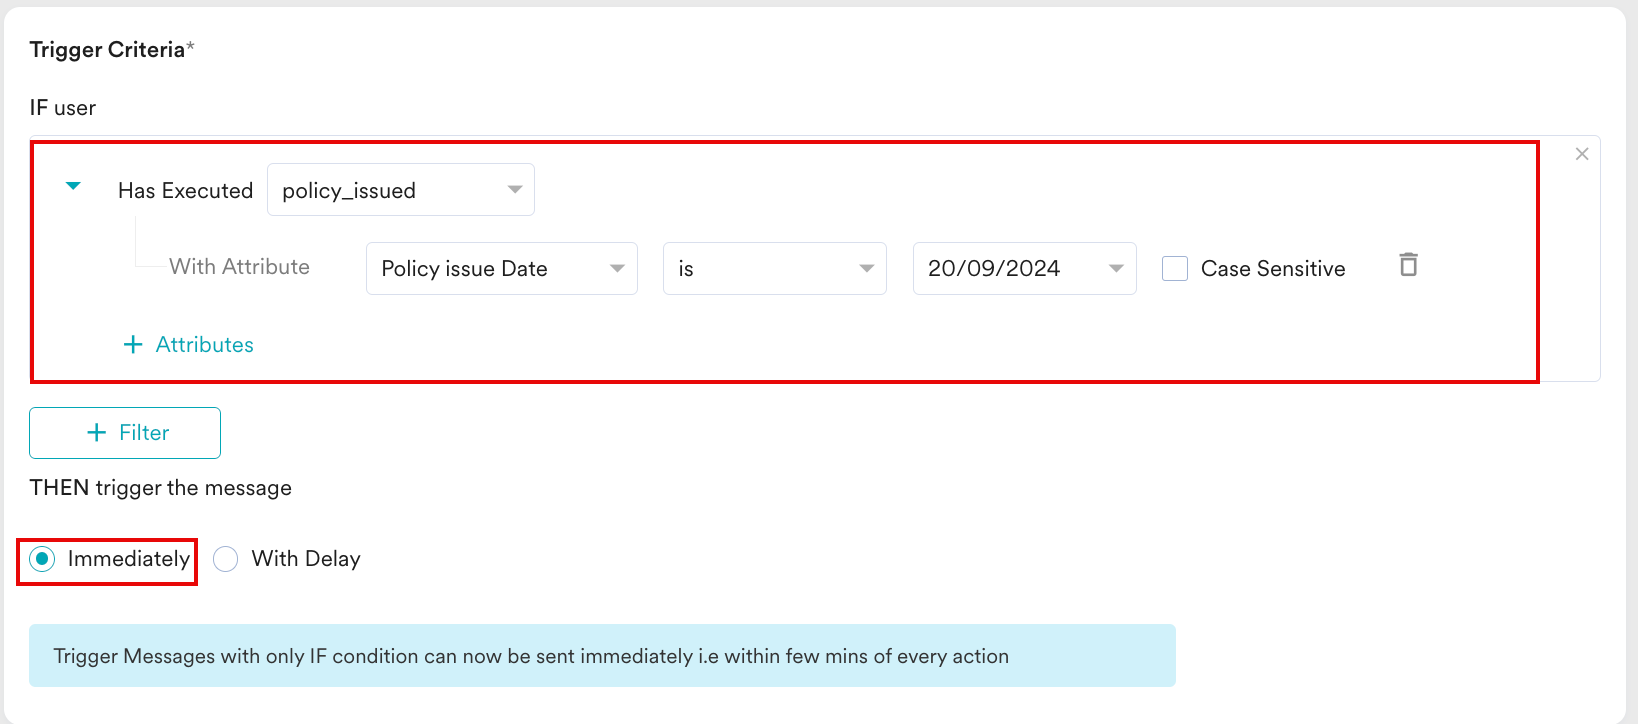Open the Policy issue Date attribute dropdown
The height and width of the screenshot is (724, 1638).
click(x=502, y=268)
